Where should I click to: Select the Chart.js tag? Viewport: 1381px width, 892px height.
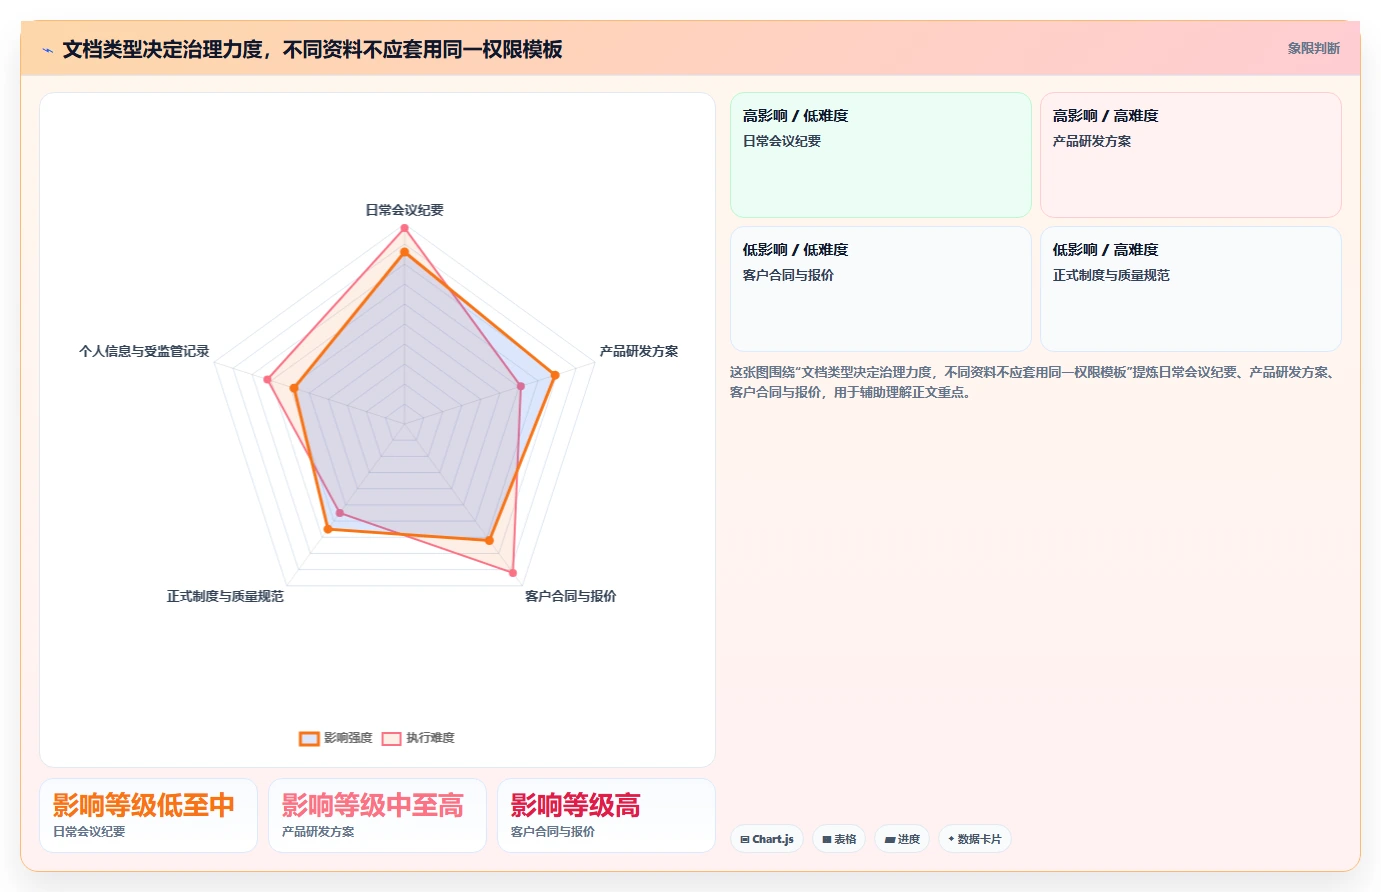[767, 839]
